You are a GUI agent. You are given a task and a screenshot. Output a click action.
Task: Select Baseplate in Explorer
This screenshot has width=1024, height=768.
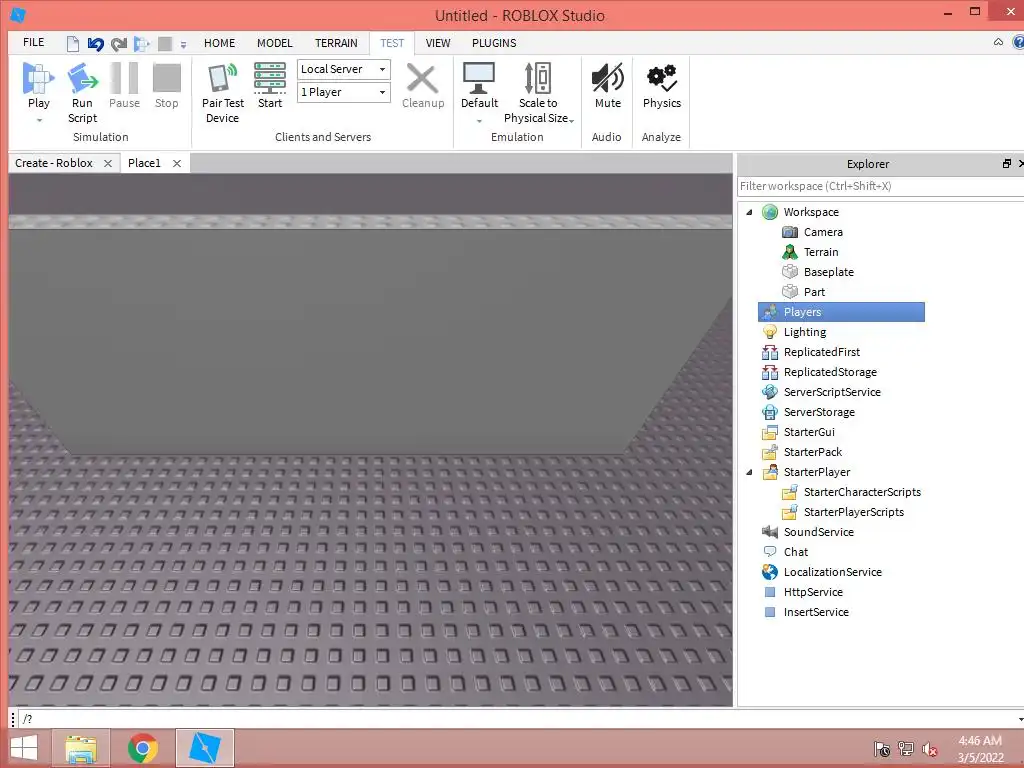point(829,272)
